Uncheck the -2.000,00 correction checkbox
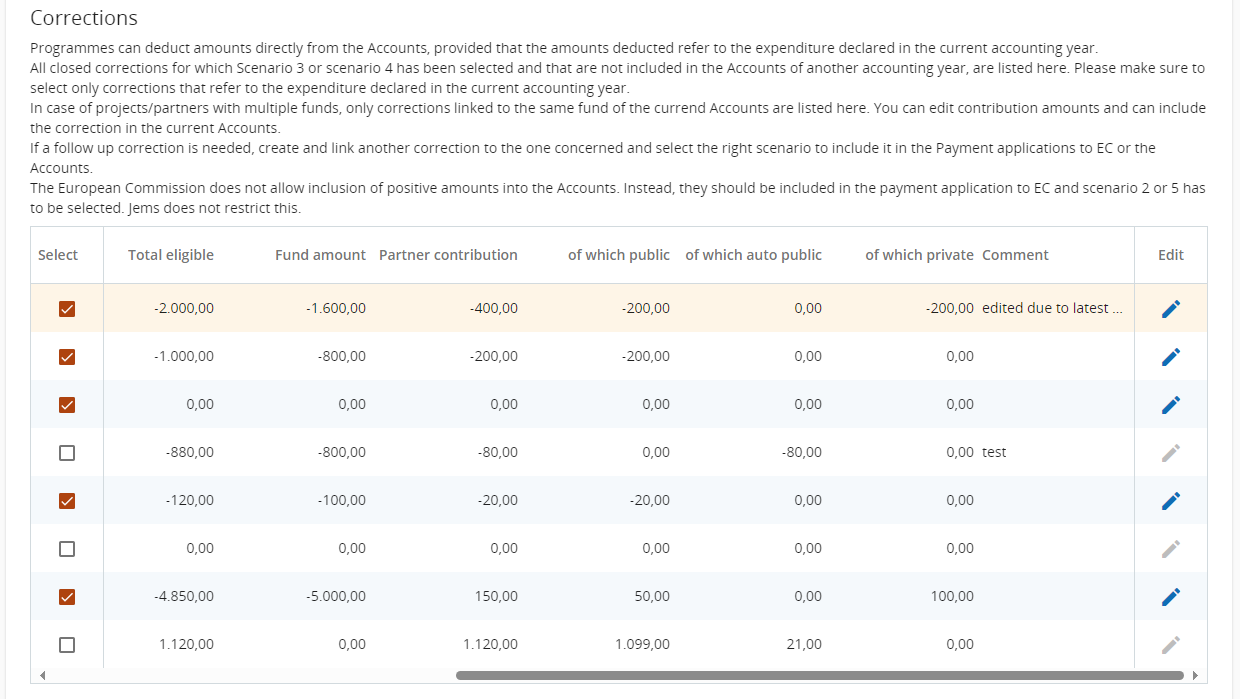Screen dimensions: 1240x699 pyautogui.click(x=67, y=309)
